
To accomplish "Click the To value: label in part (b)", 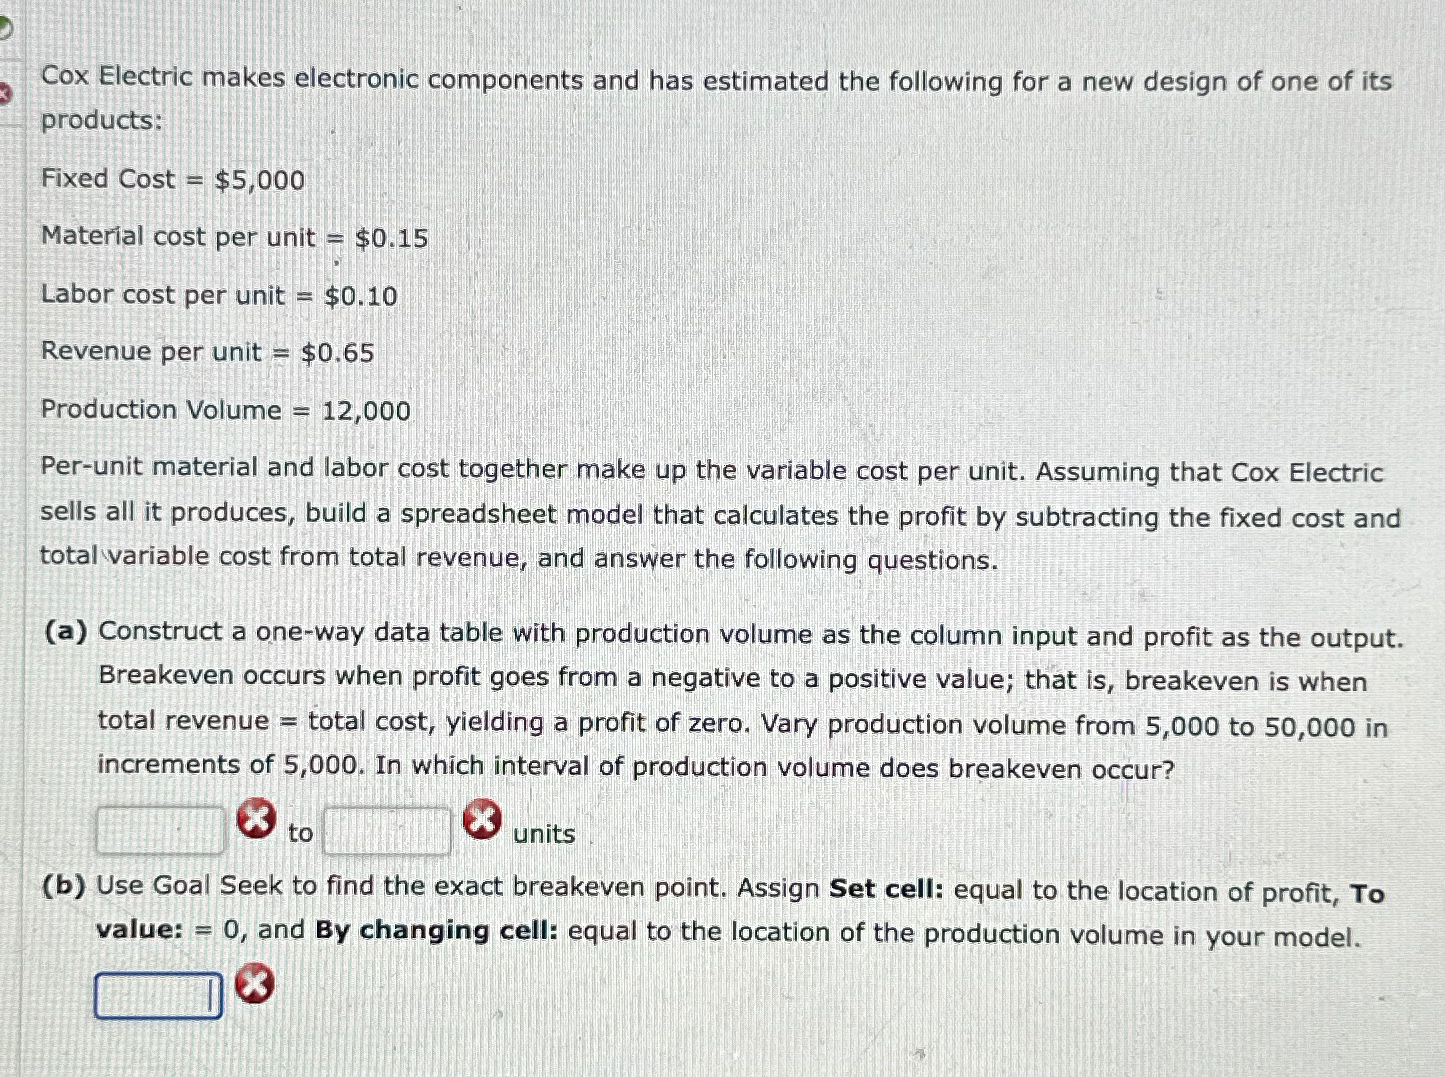I will (140, 929).
